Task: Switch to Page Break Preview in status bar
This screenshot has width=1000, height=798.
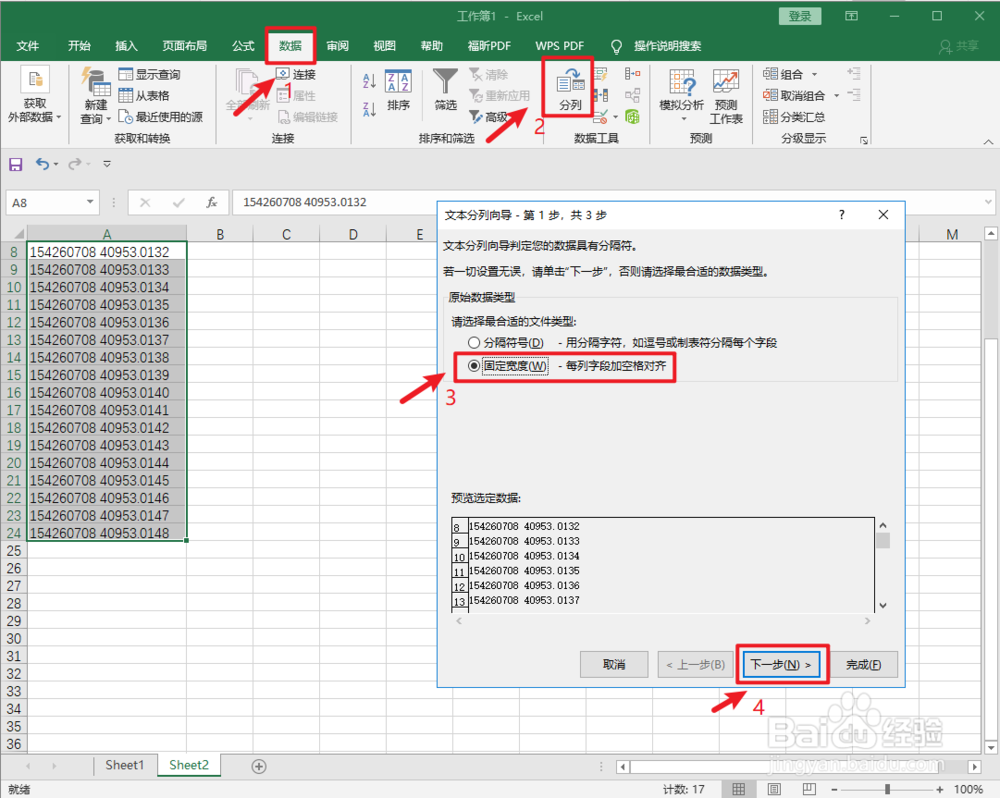Action: [809, 789]
